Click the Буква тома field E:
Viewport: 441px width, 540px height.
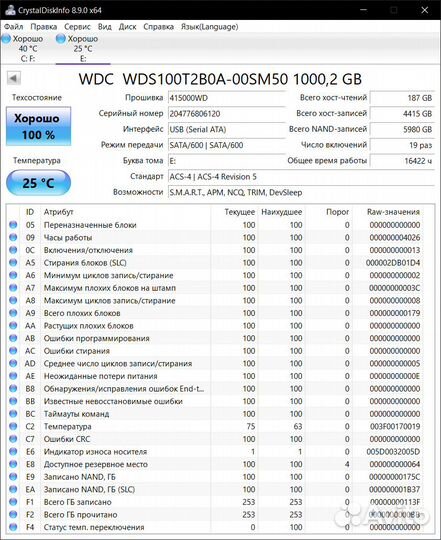coord(227,161)
